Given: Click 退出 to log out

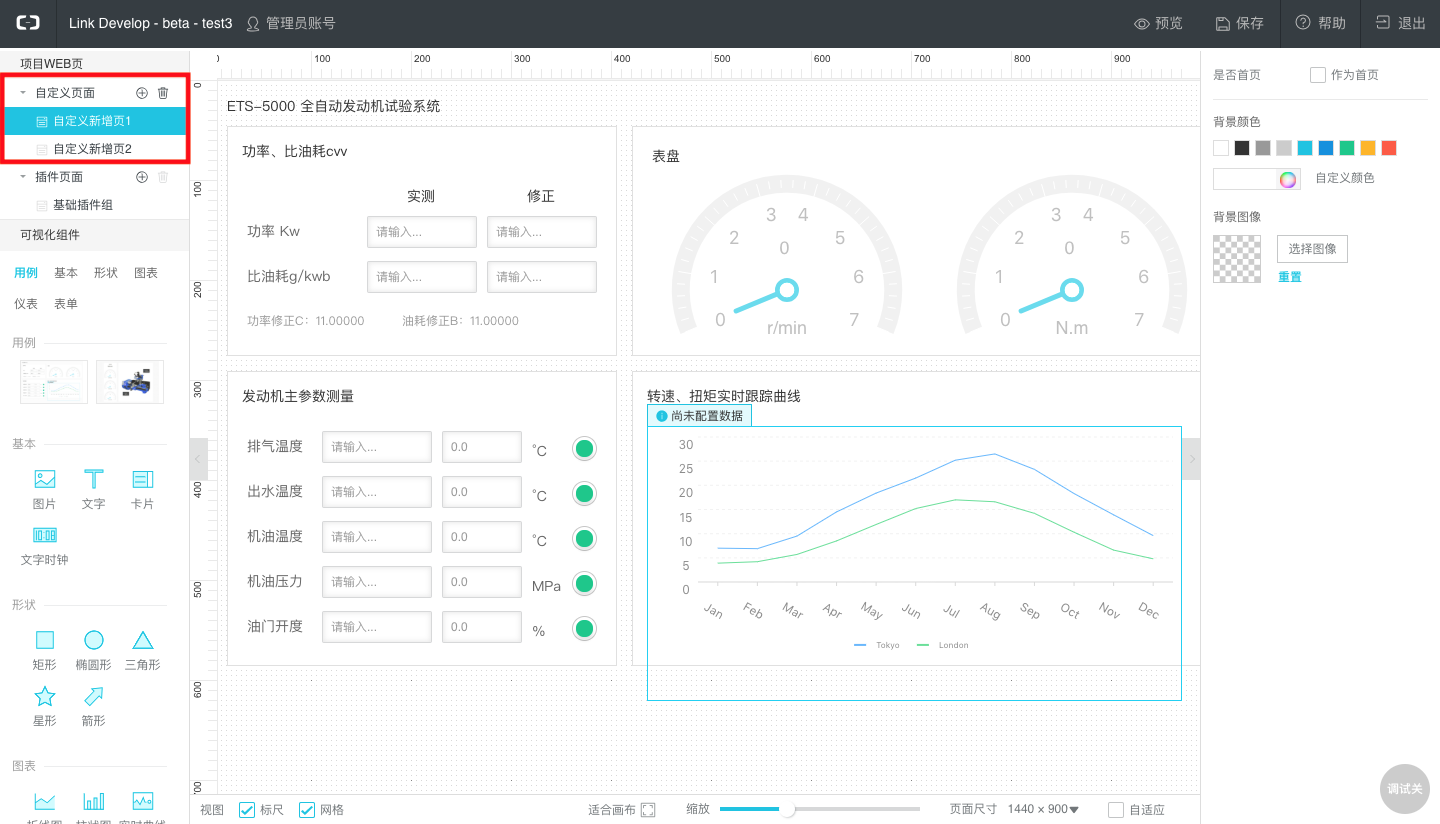Looking at the screenshot, I should 1400,23.
